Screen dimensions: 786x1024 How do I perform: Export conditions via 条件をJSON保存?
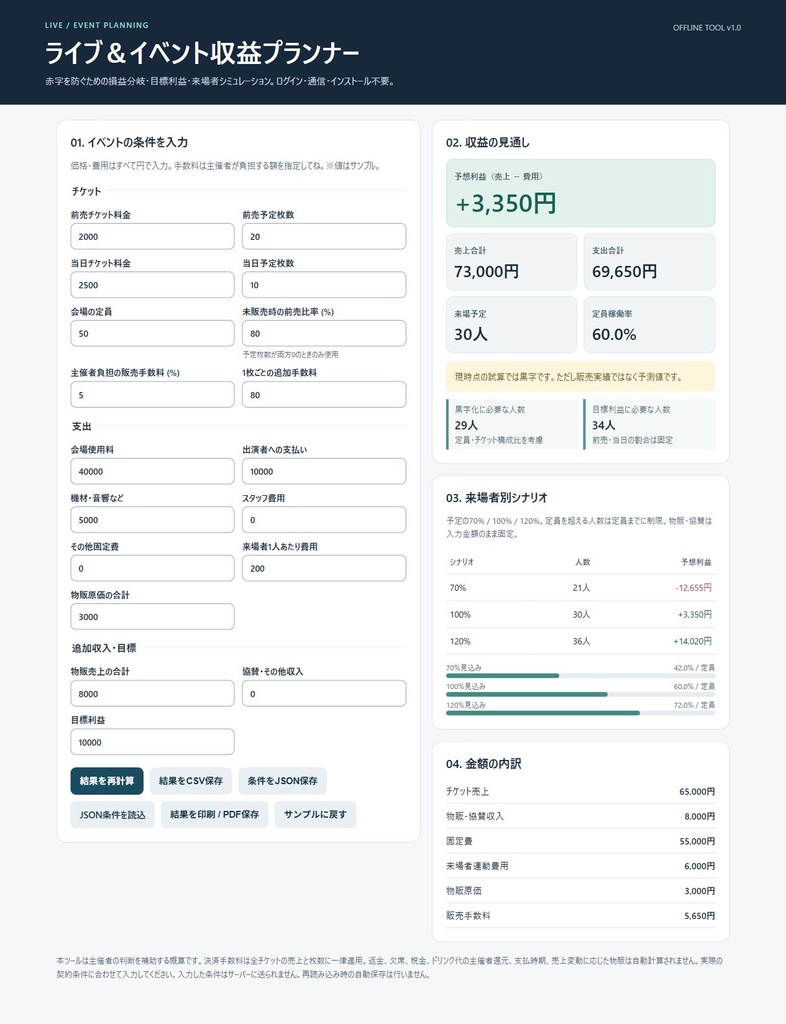point(283,781)
